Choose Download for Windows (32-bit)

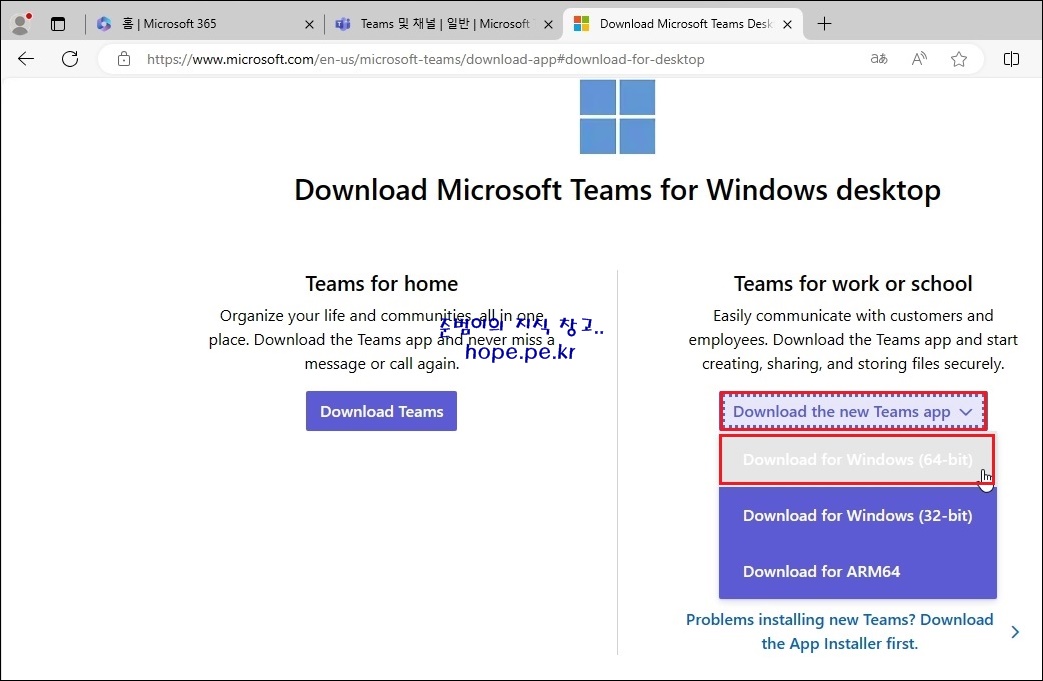click(x=857, y=515)
